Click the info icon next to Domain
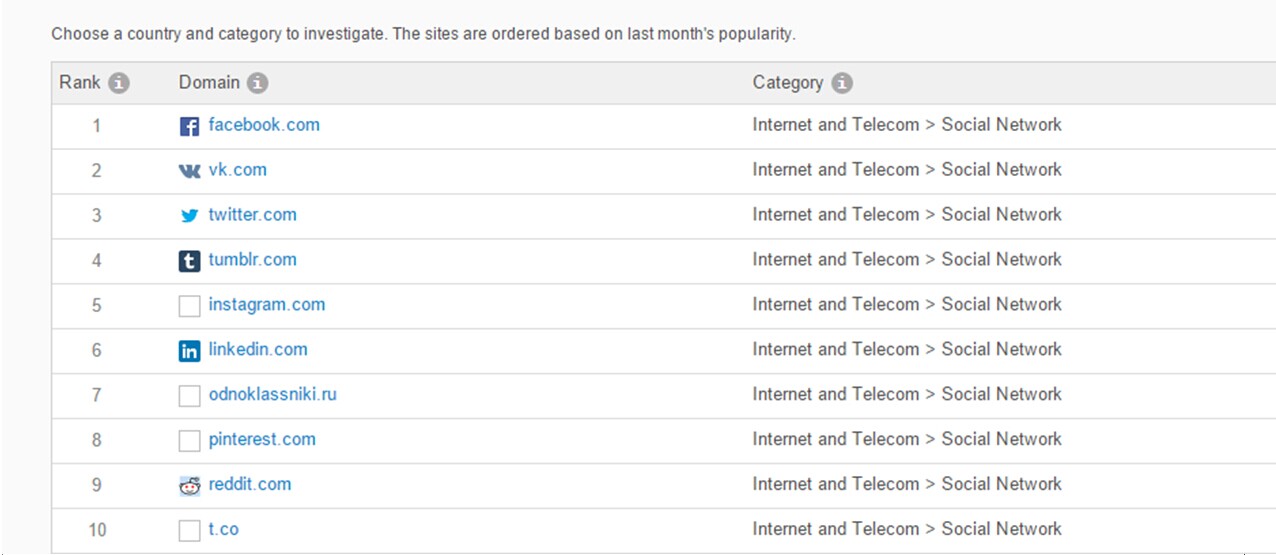The image size is (1276, 555). (x=257, y=83)
